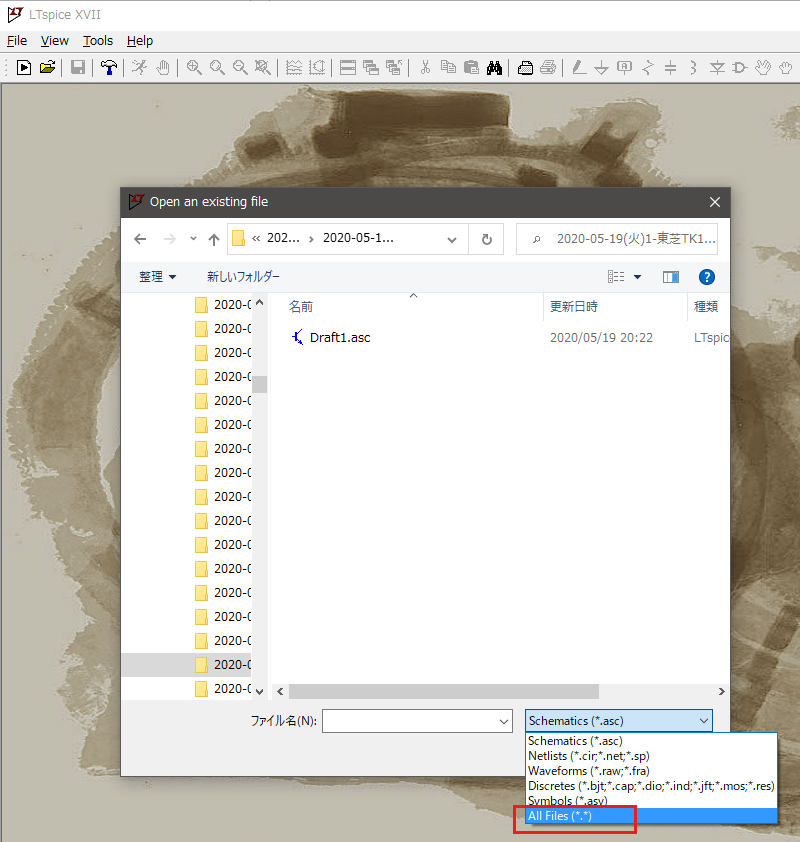
Task: Click the Find binoculars icon
Action: point(494,68)
